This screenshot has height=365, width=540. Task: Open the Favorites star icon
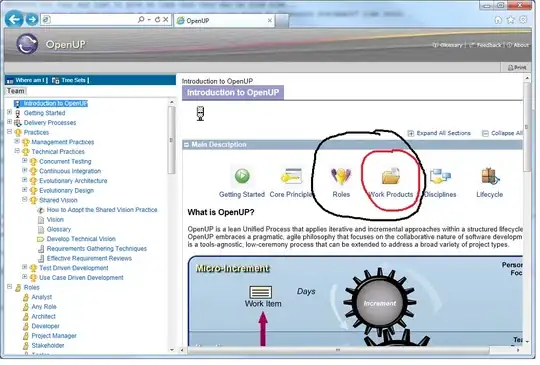[510, 20]
